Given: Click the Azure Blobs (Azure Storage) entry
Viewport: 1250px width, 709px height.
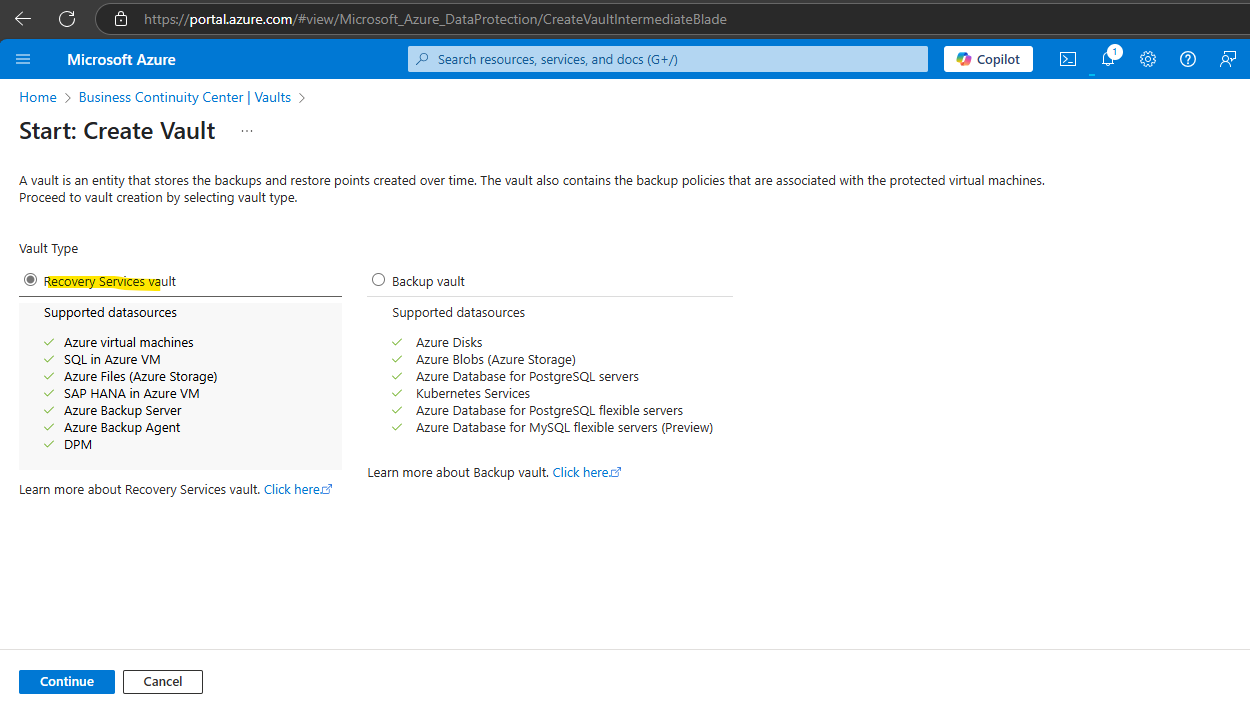Looking at the screenshot, I should (496, 359).
